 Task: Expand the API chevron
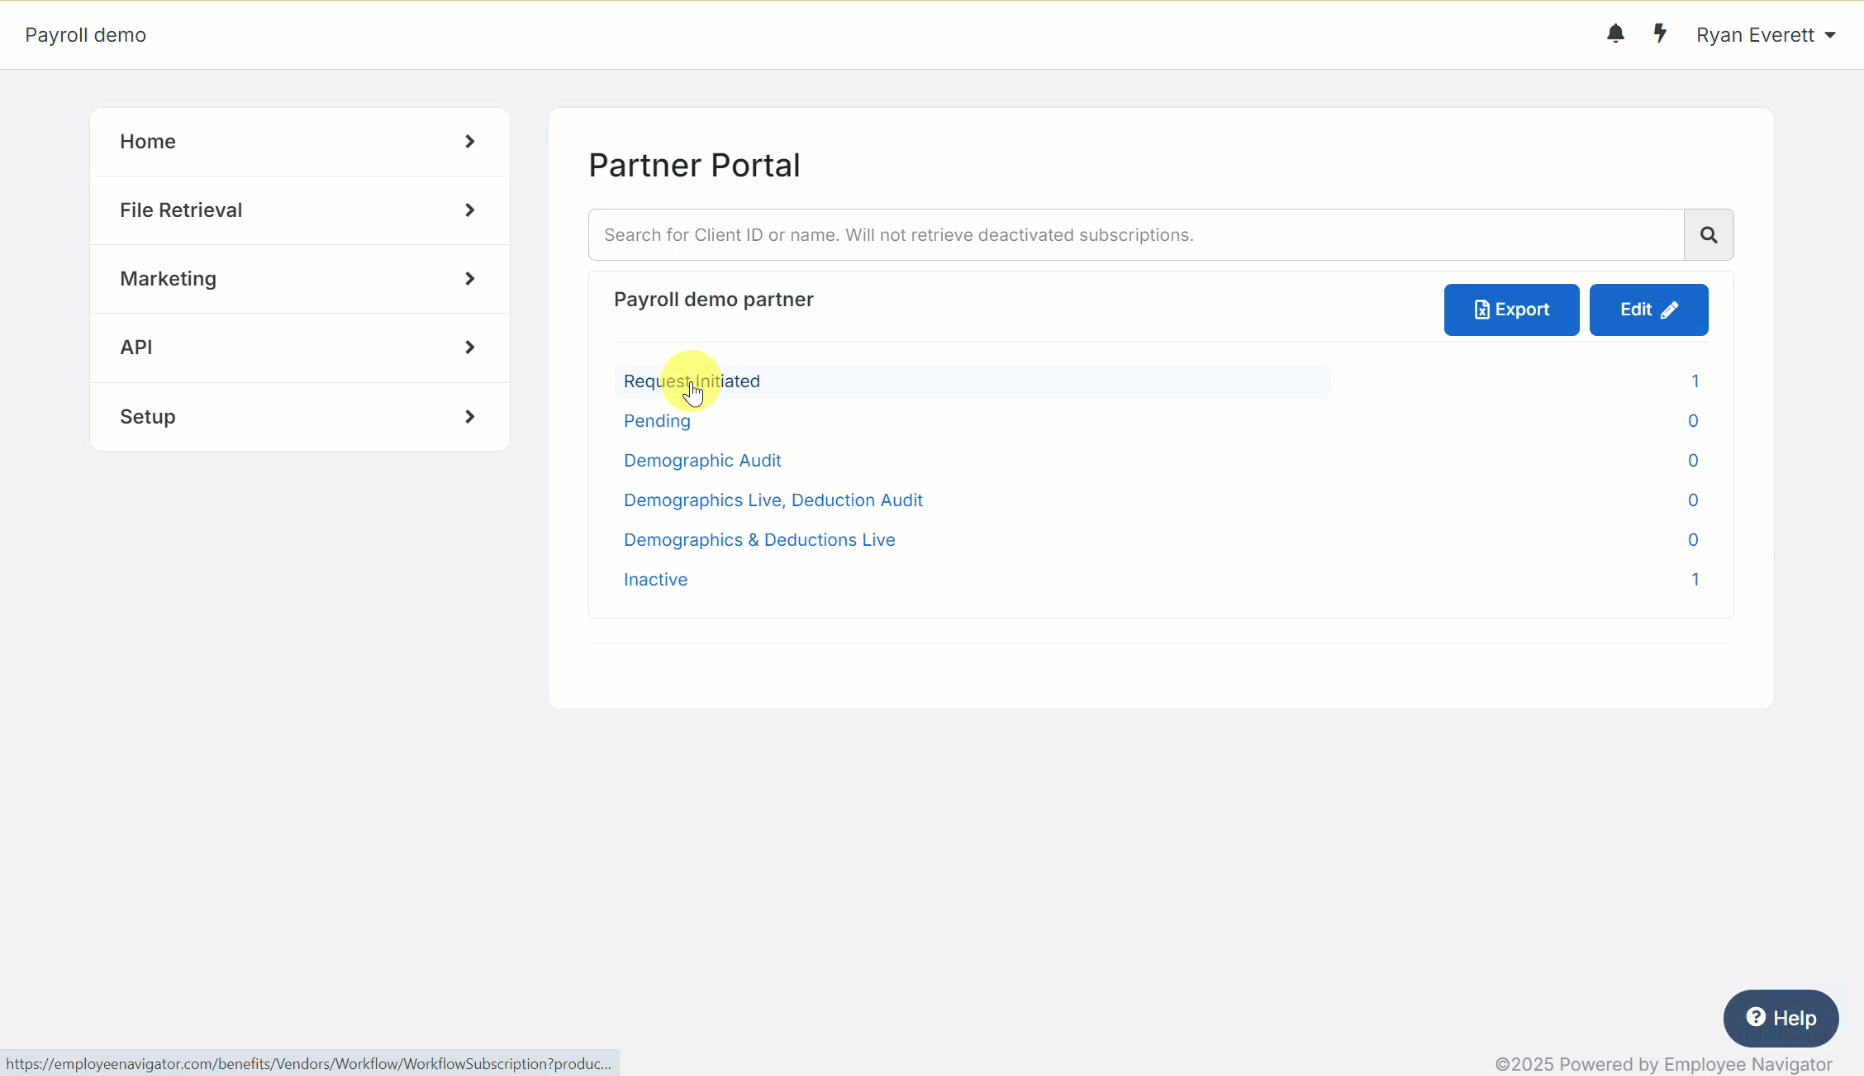coord(469,347)
